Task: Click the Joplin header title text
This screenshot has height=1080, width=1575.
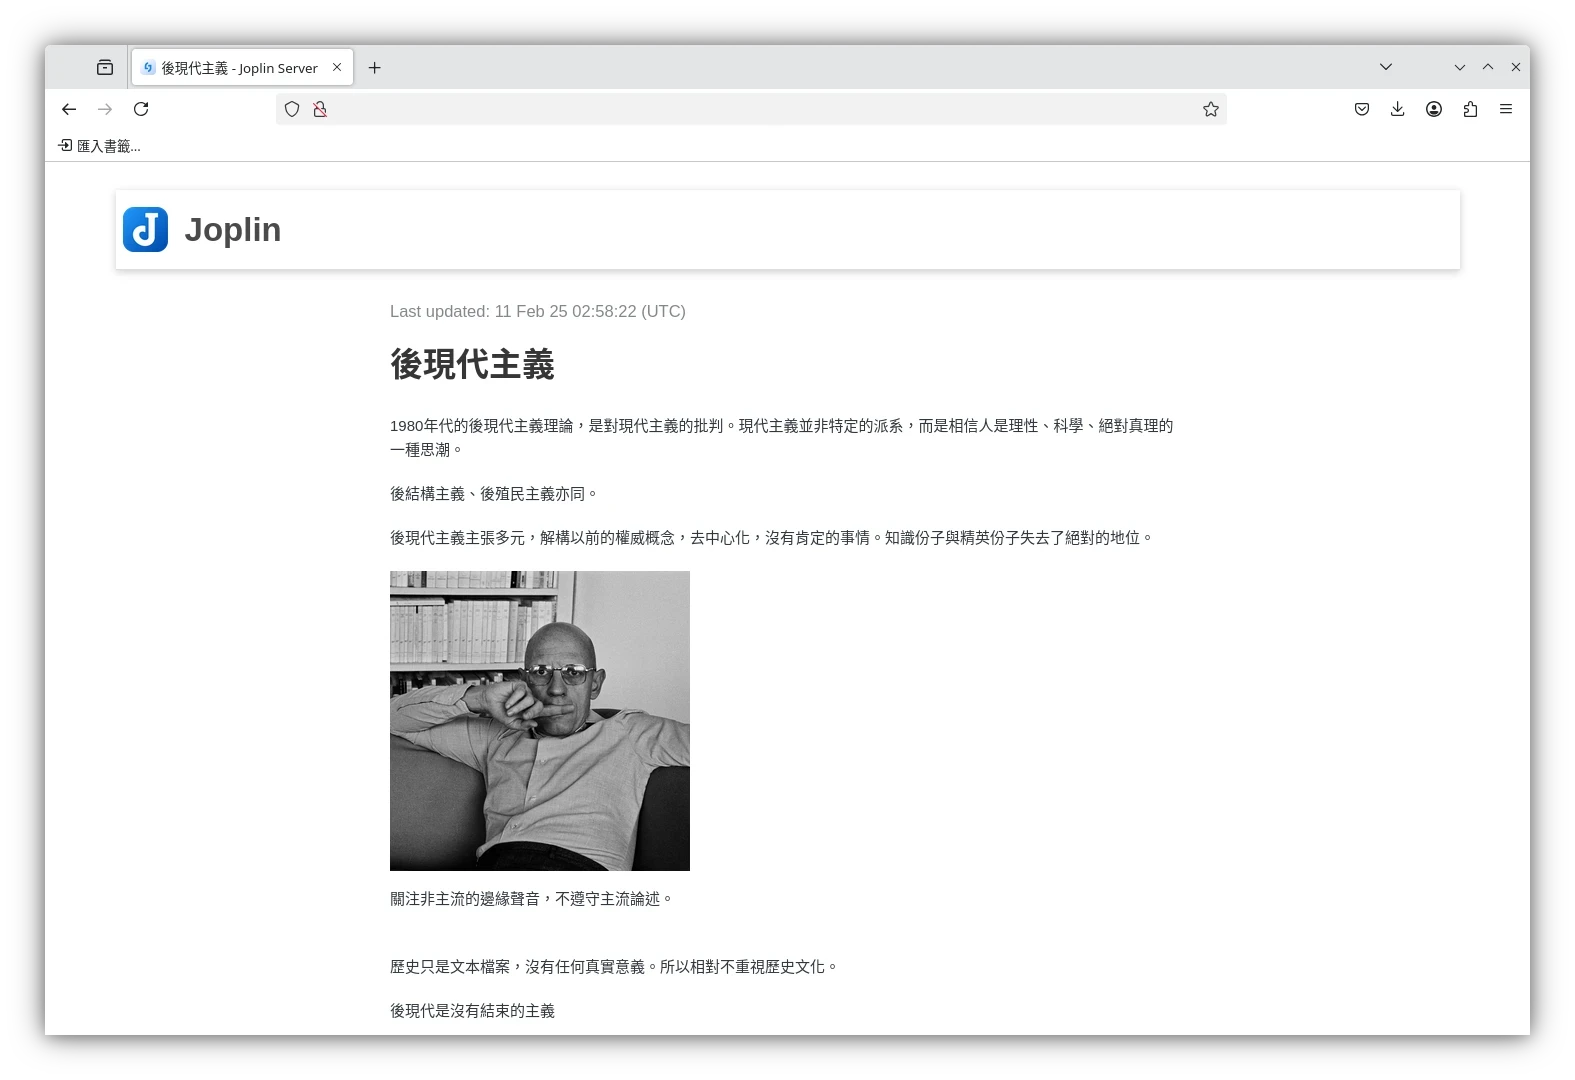Action: [233, 230]
